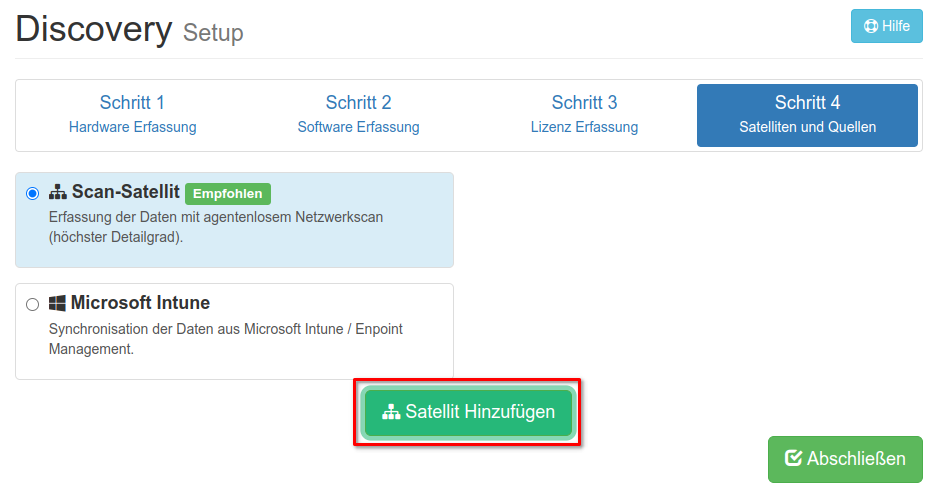The height and width of the screenshot is (497, 932).
Task: Finish setup with the Abschließen button
Action: tap(845, 459)
